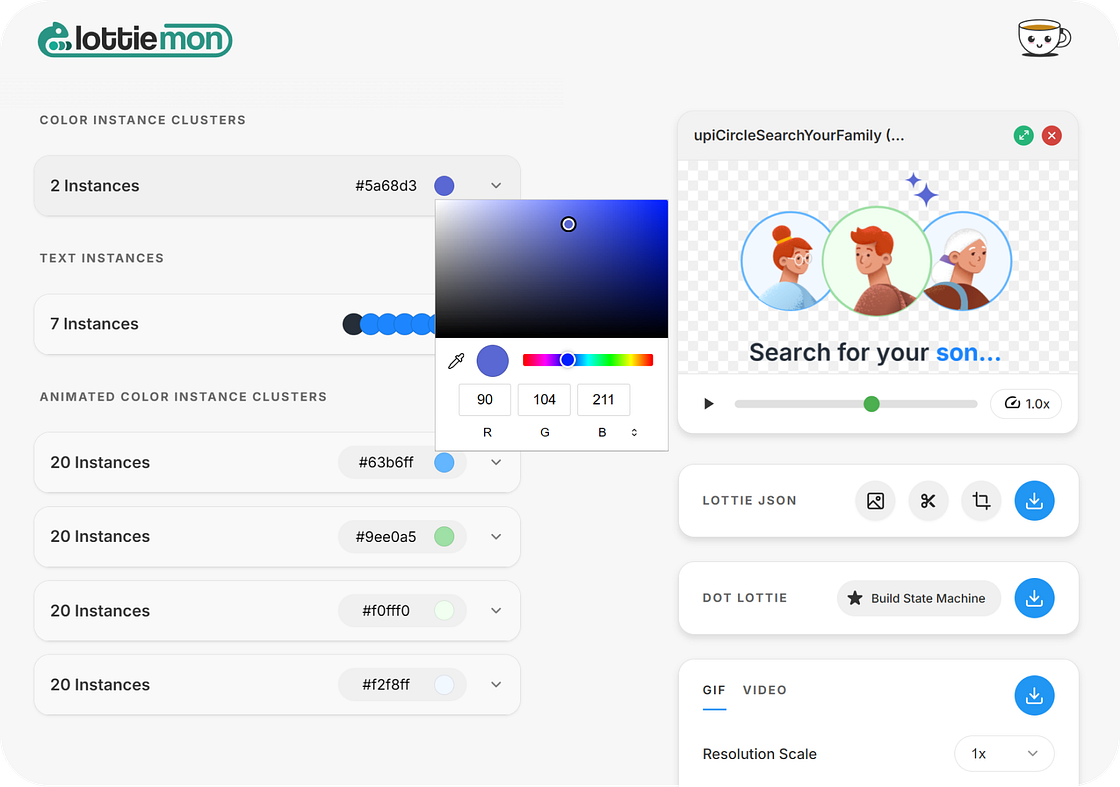Open the 1.0x playback speed control
The image size is (1120, 787).
point(1026,403)
